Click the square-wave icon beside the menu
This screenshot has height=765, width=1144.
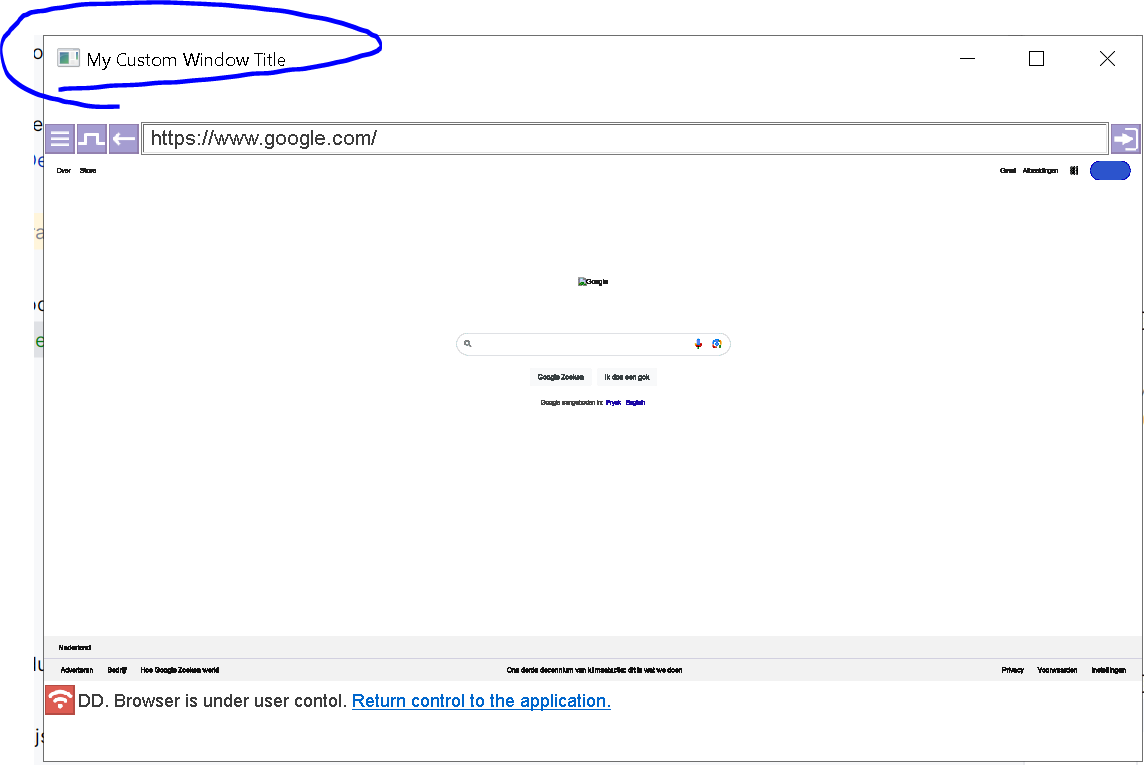pos(92,138)
